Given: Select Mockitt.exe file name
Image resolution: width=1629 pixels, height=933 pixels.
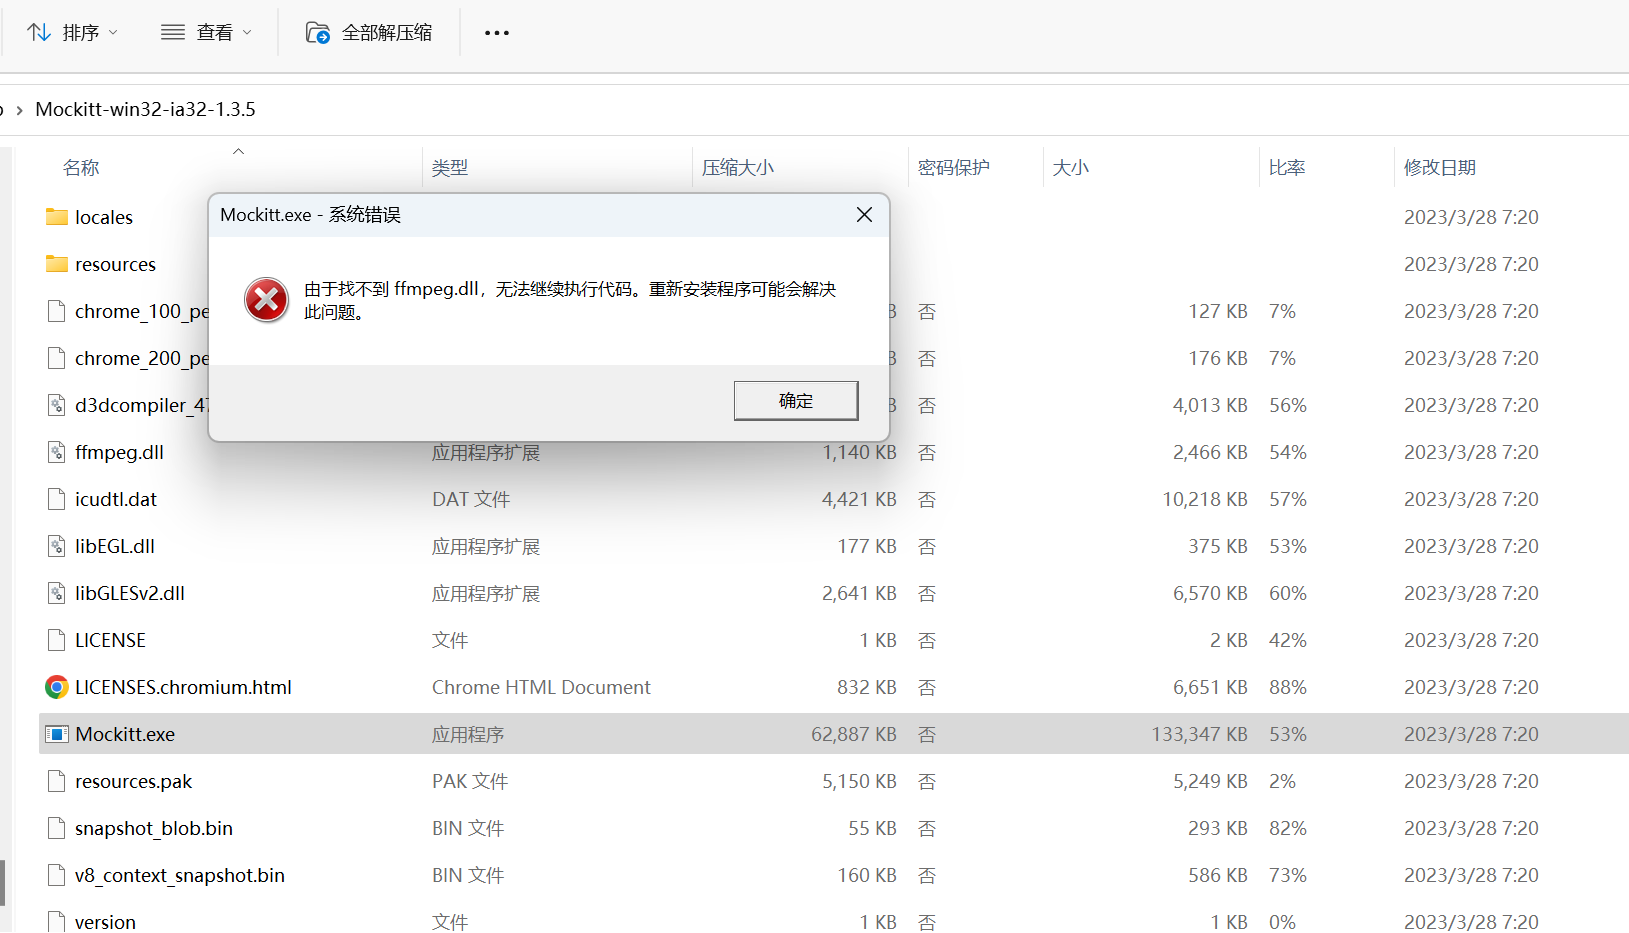Looking at the screenshot, I should pyautogui.click(x=125, y=734).
